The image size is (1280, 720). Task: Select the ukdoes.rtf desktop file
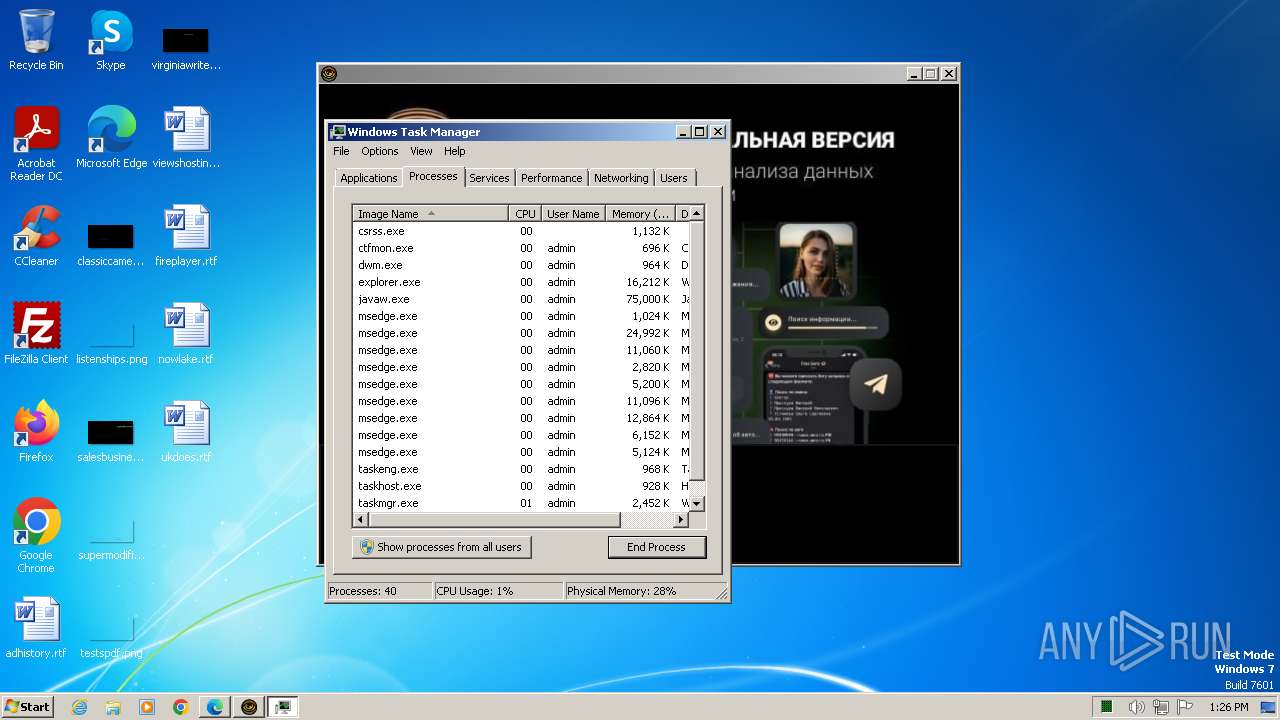[186, 432]
